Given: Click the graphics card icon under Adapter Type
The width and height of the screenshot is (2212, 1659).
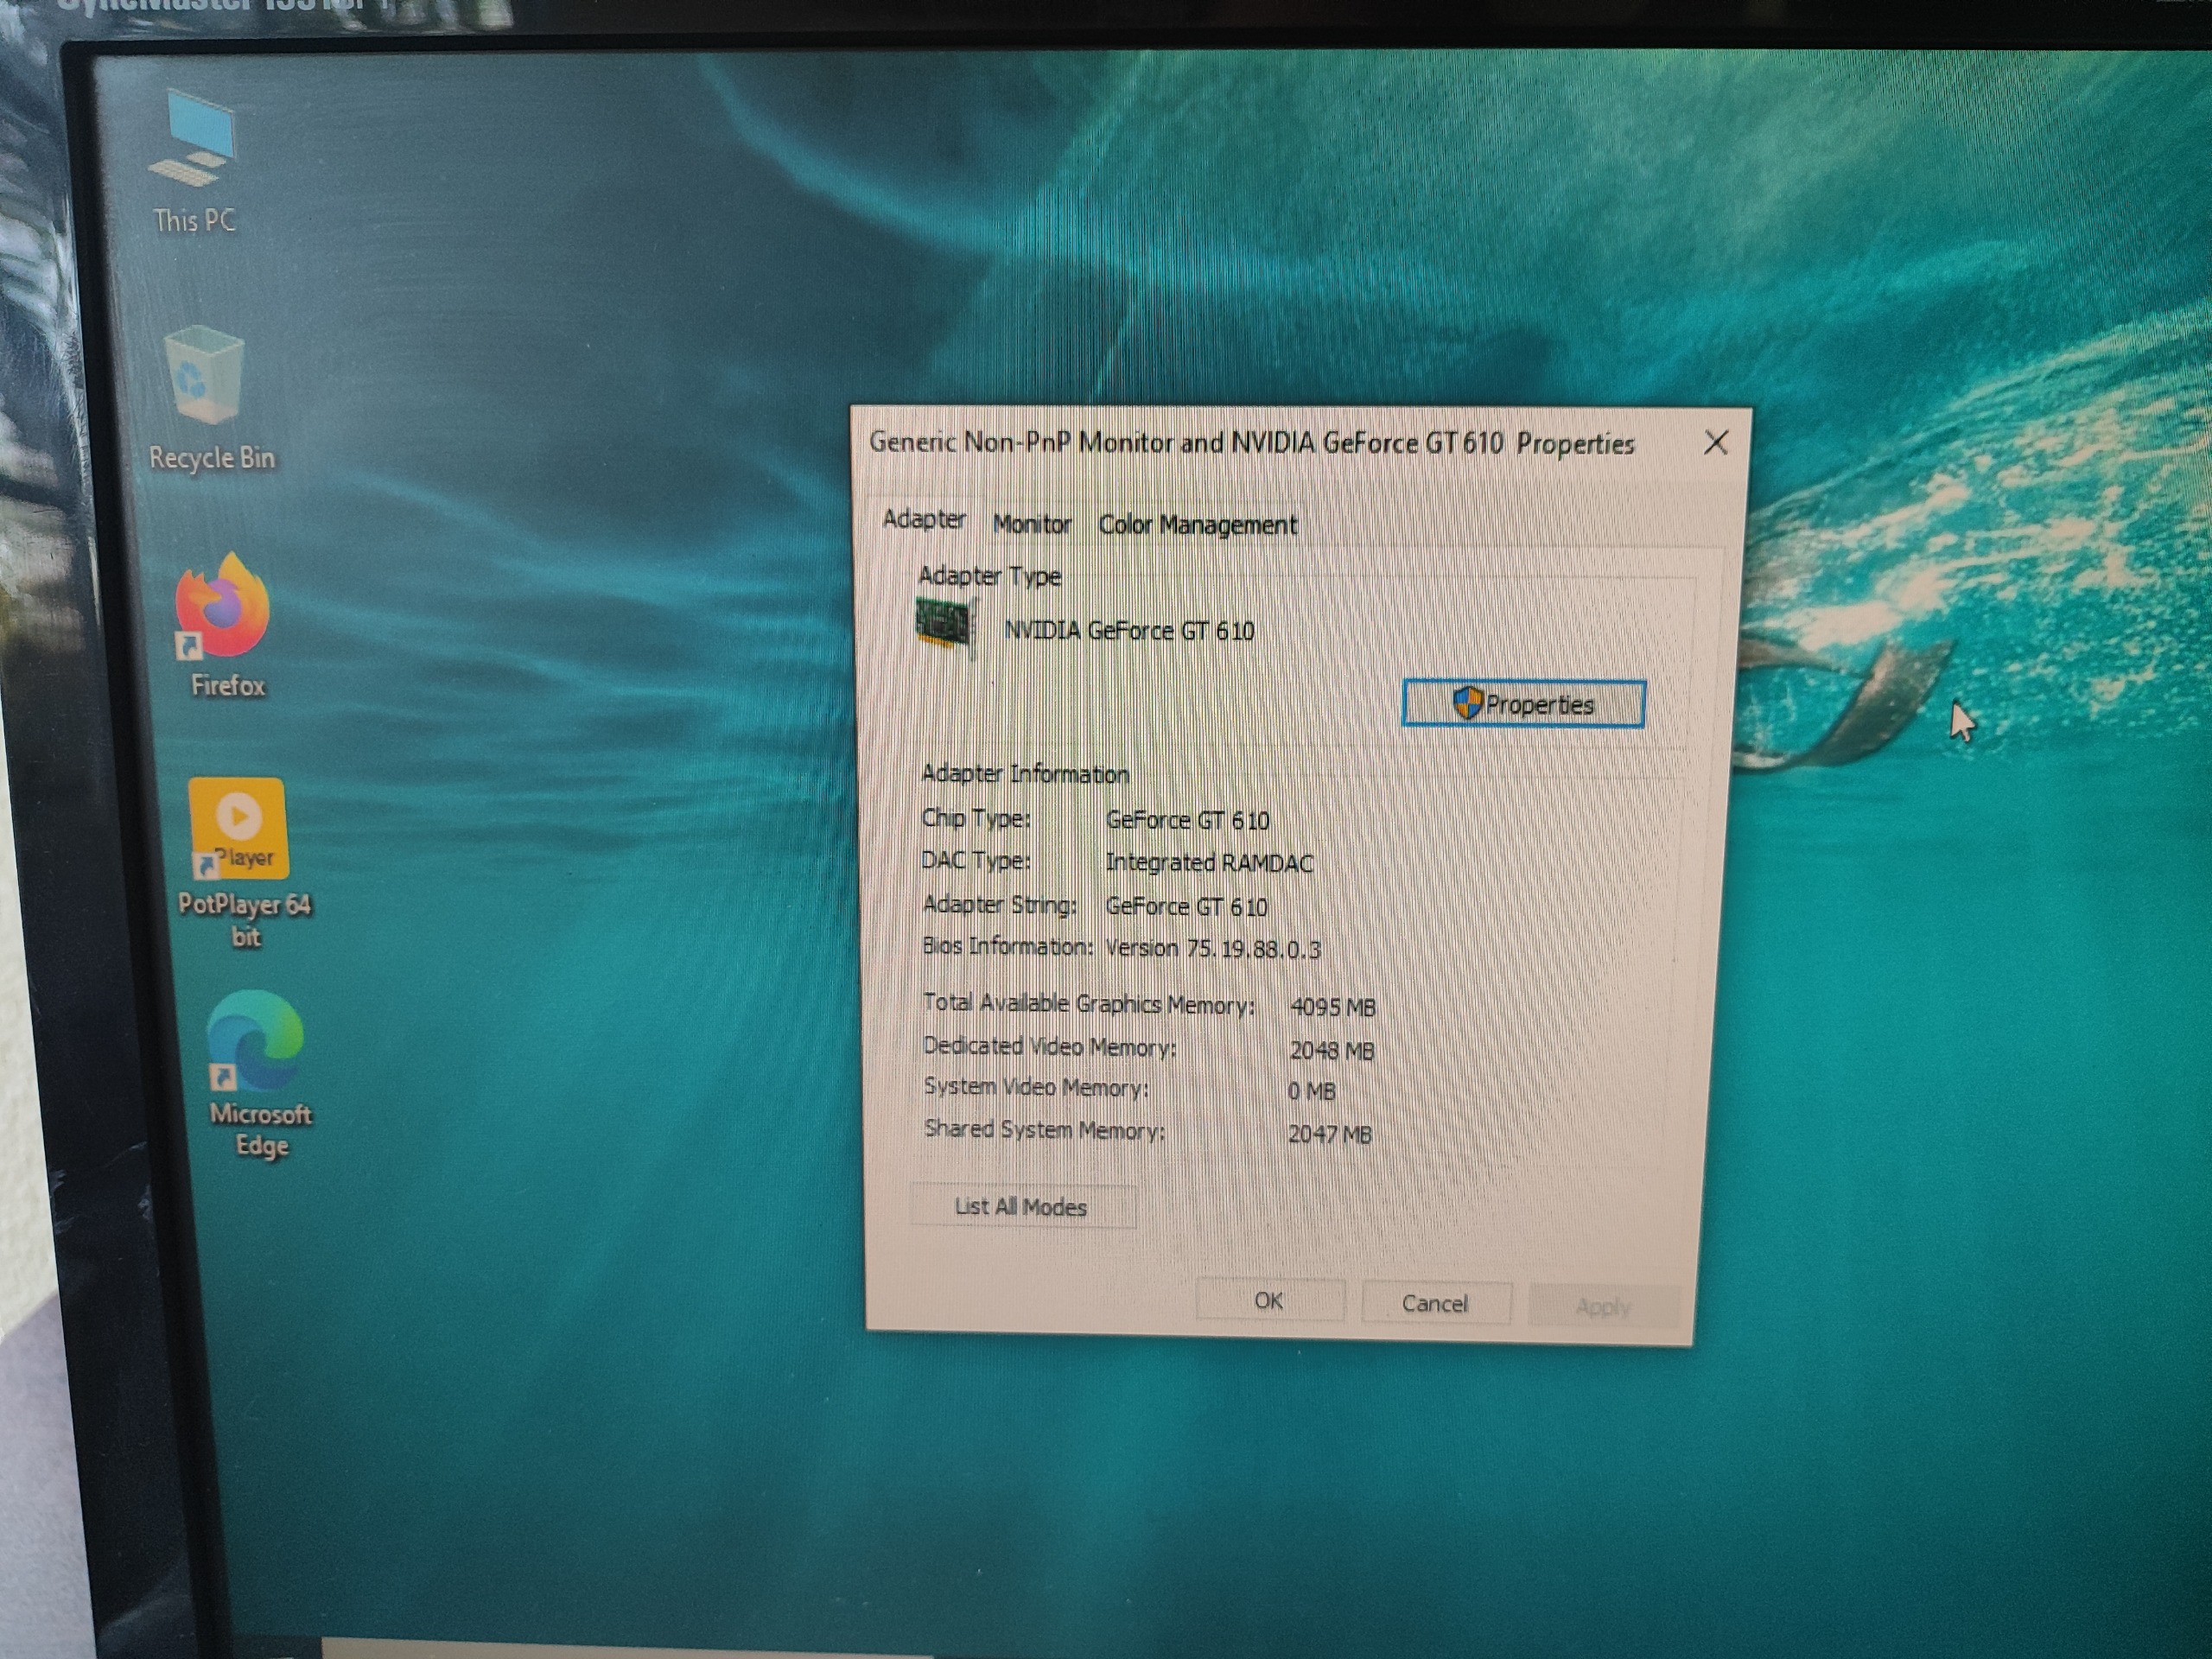Looking at the screenshot, I should 944,626.
